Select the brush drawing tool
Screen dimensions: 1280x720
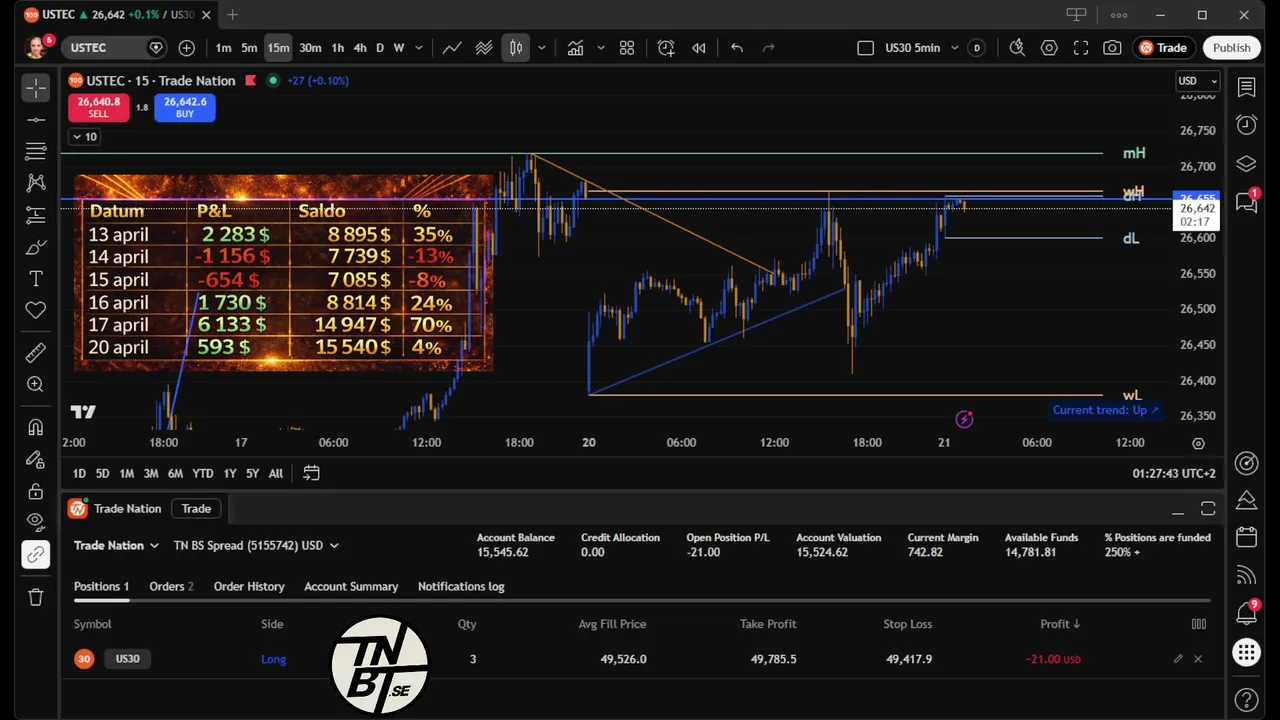[36, 247]
